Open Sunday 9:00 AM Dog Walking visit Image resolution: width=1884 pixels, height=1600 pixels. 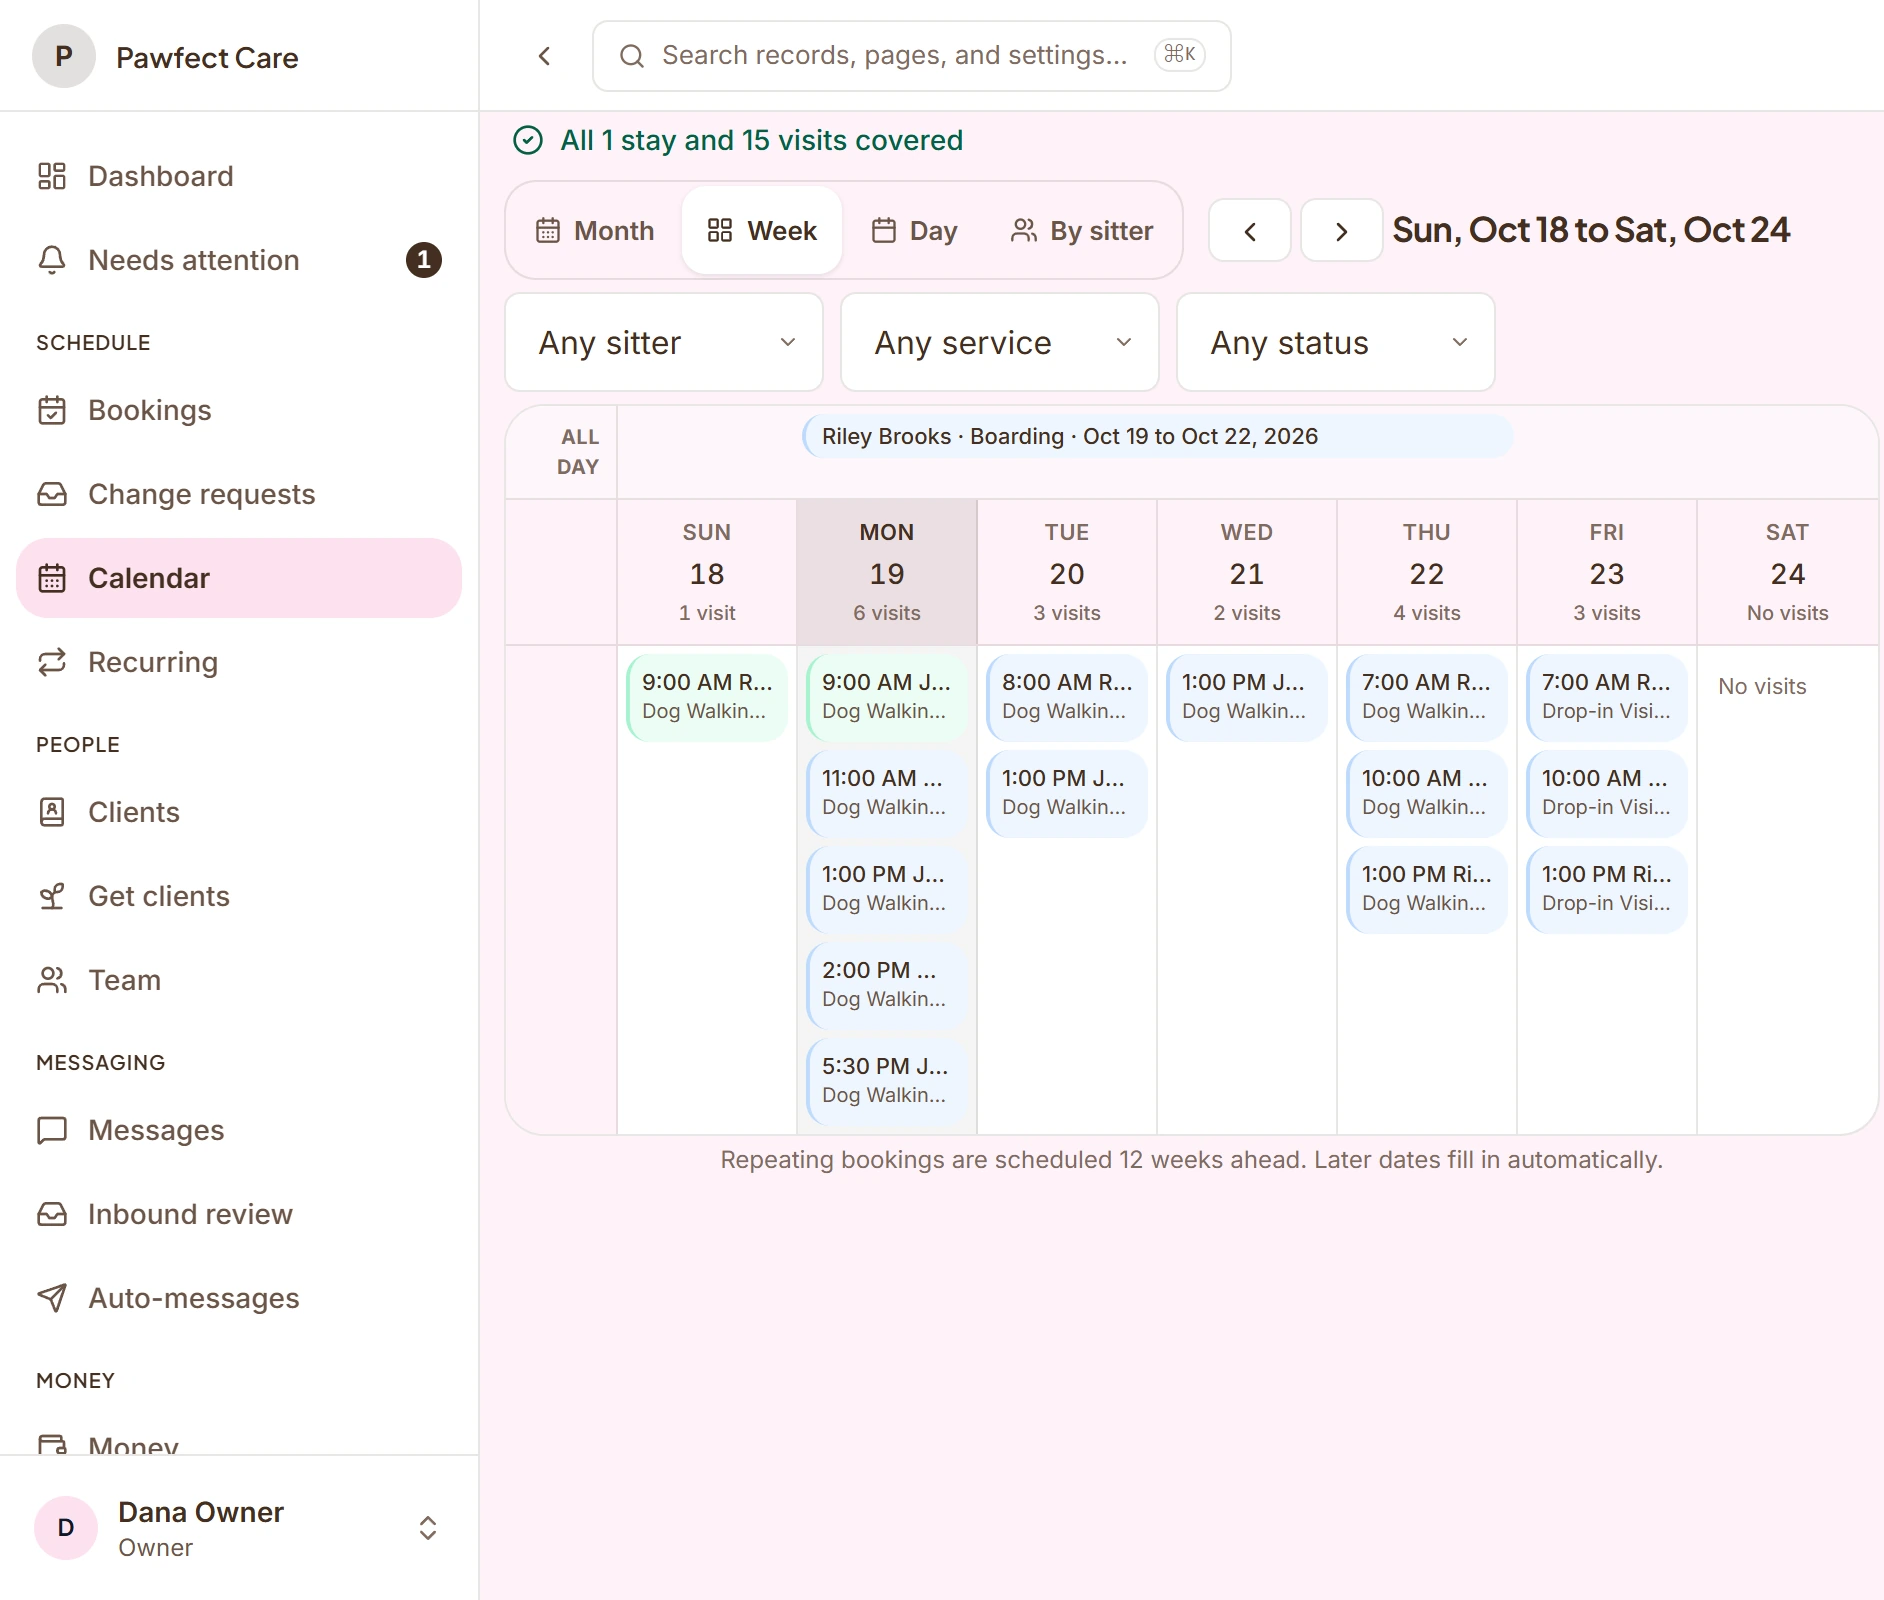tap(707, 697)
